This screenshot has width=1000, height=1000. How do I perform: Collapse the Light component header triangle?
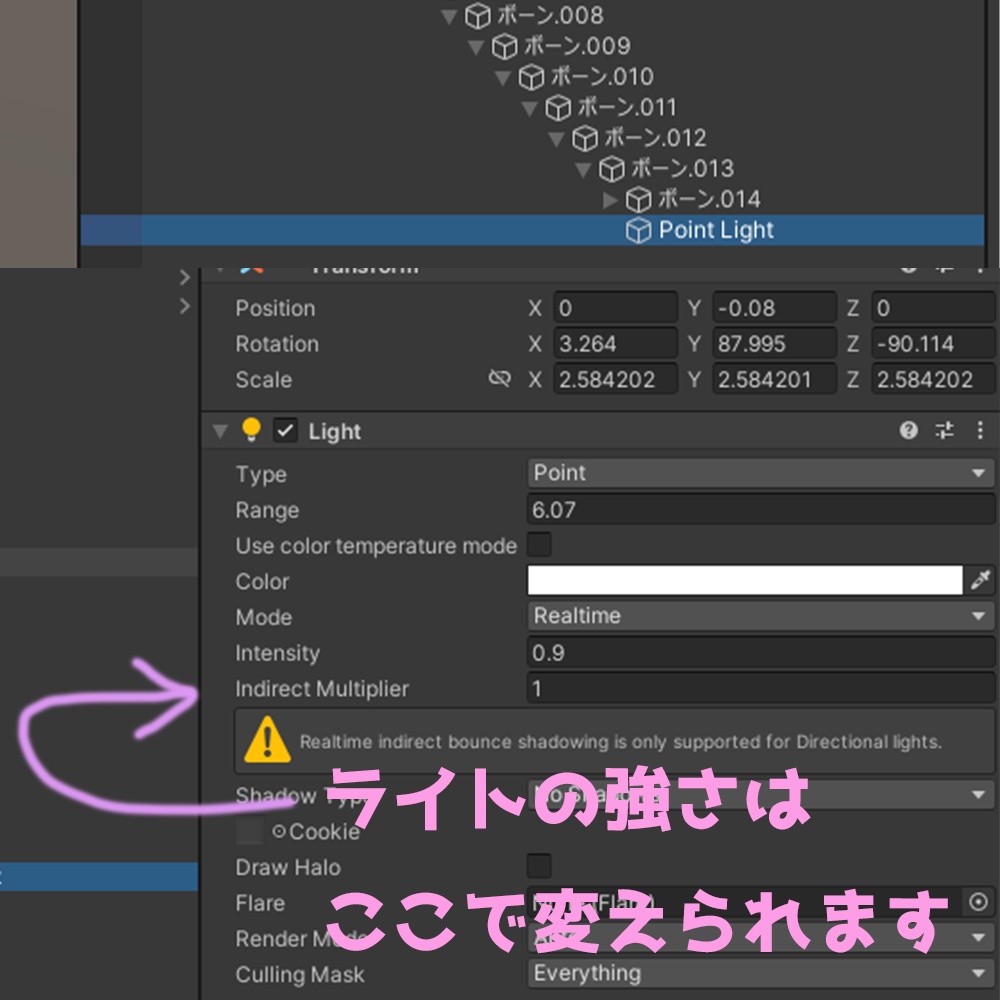(220, 431)
